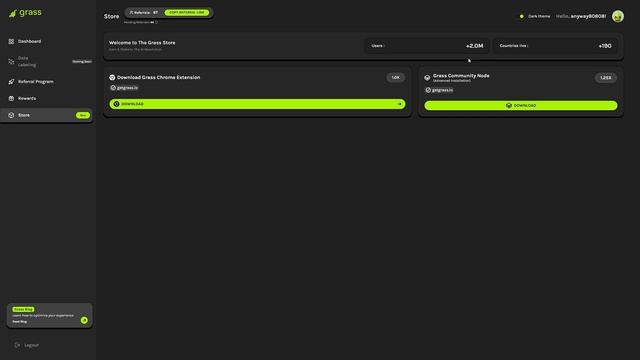Download the Grass Community Node
This screenshot has width=640, height=360.
(521, 105)
